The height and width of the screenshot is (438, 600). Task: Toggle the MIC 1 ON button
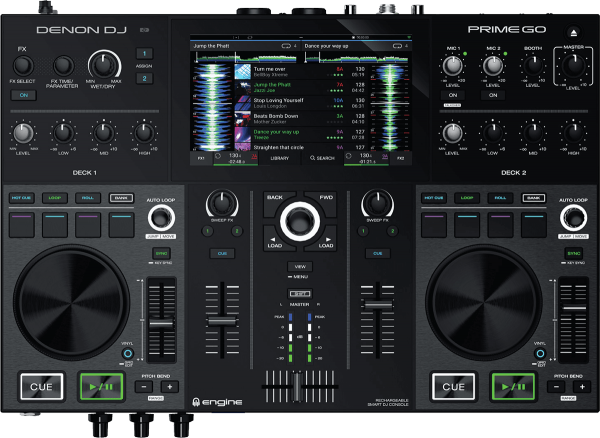click(x=453, y=95)
